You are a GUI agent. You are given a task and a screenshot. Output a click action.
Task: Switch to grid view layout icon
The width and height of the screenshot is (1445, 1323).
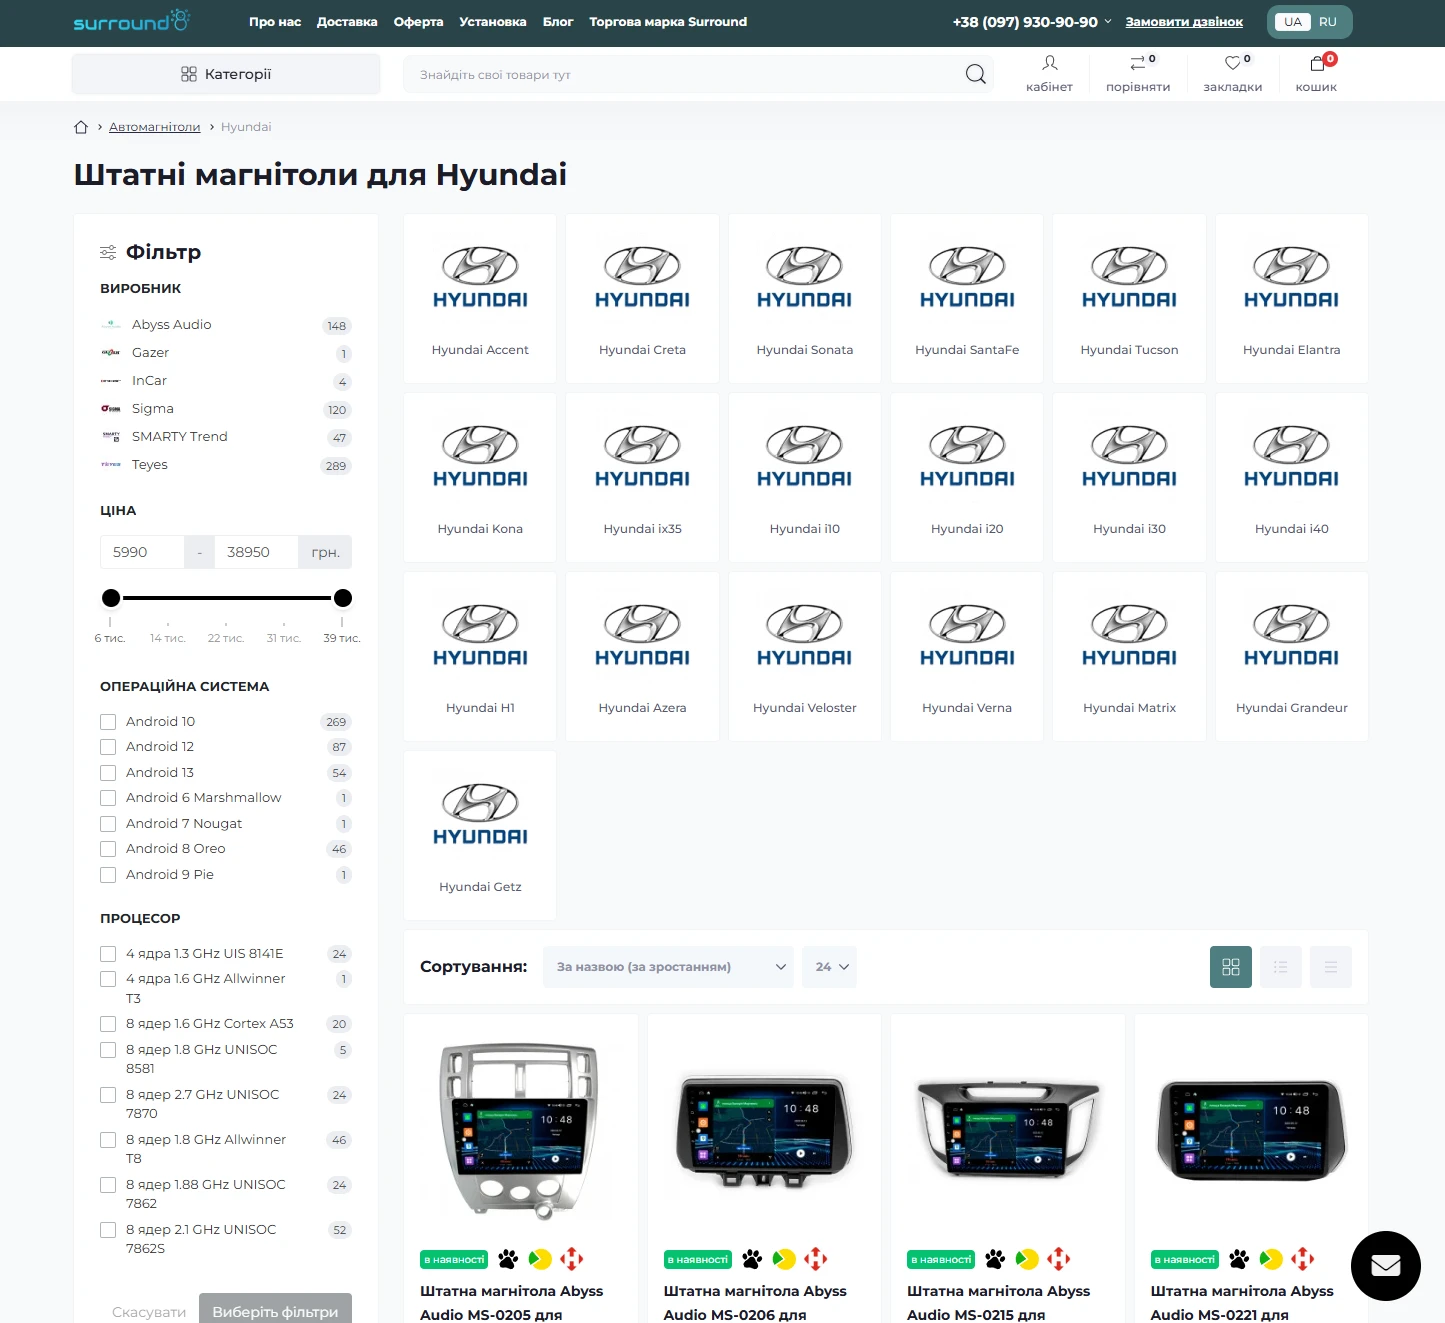click(1230, 967)
